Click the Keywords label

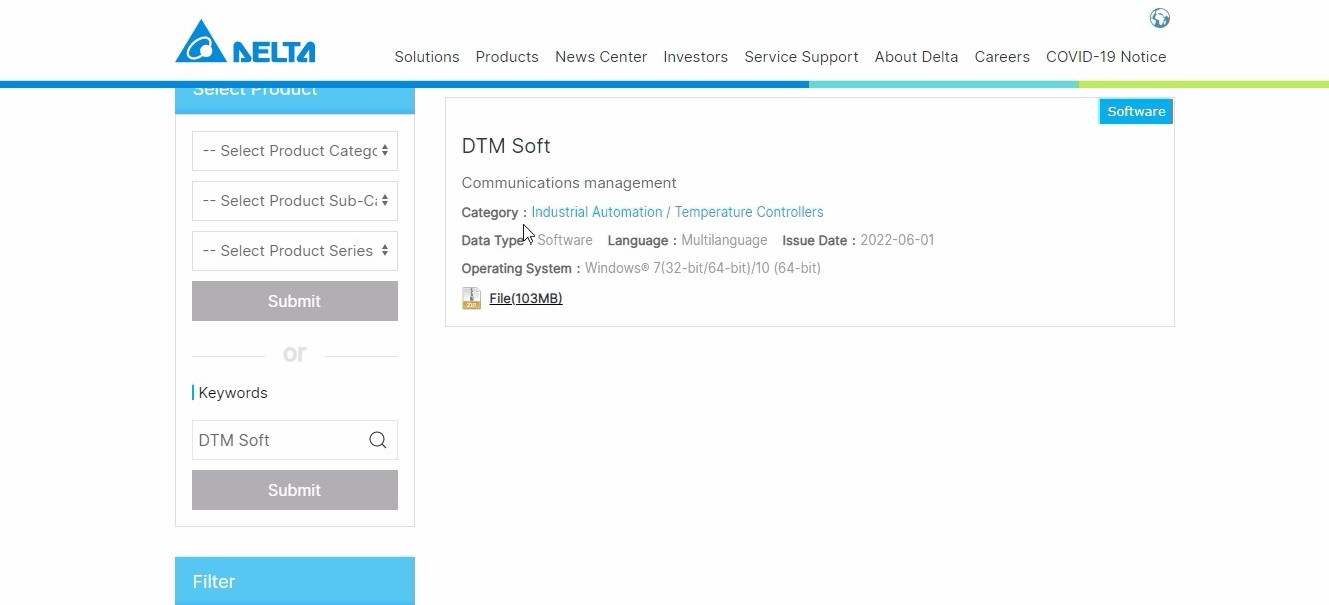233,393
